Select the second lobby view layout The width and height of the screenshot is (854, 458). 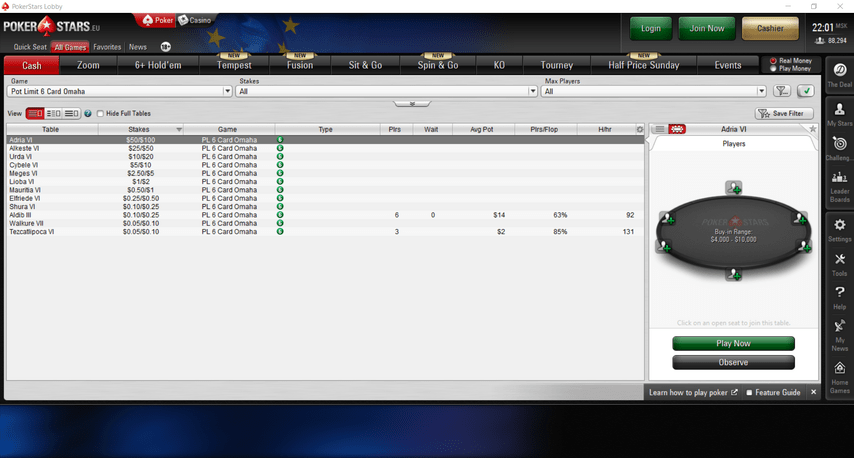click(x=53, y=113)
